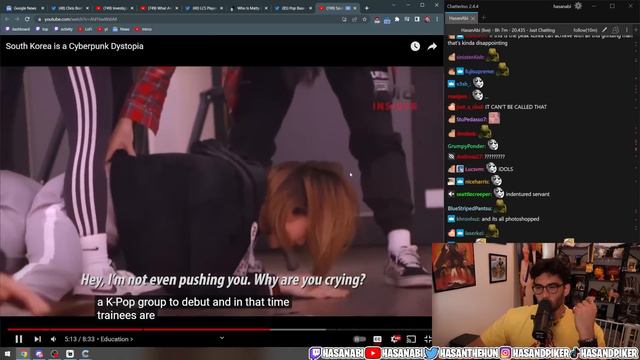Open the Lofi bookmark

pos(85,29)
